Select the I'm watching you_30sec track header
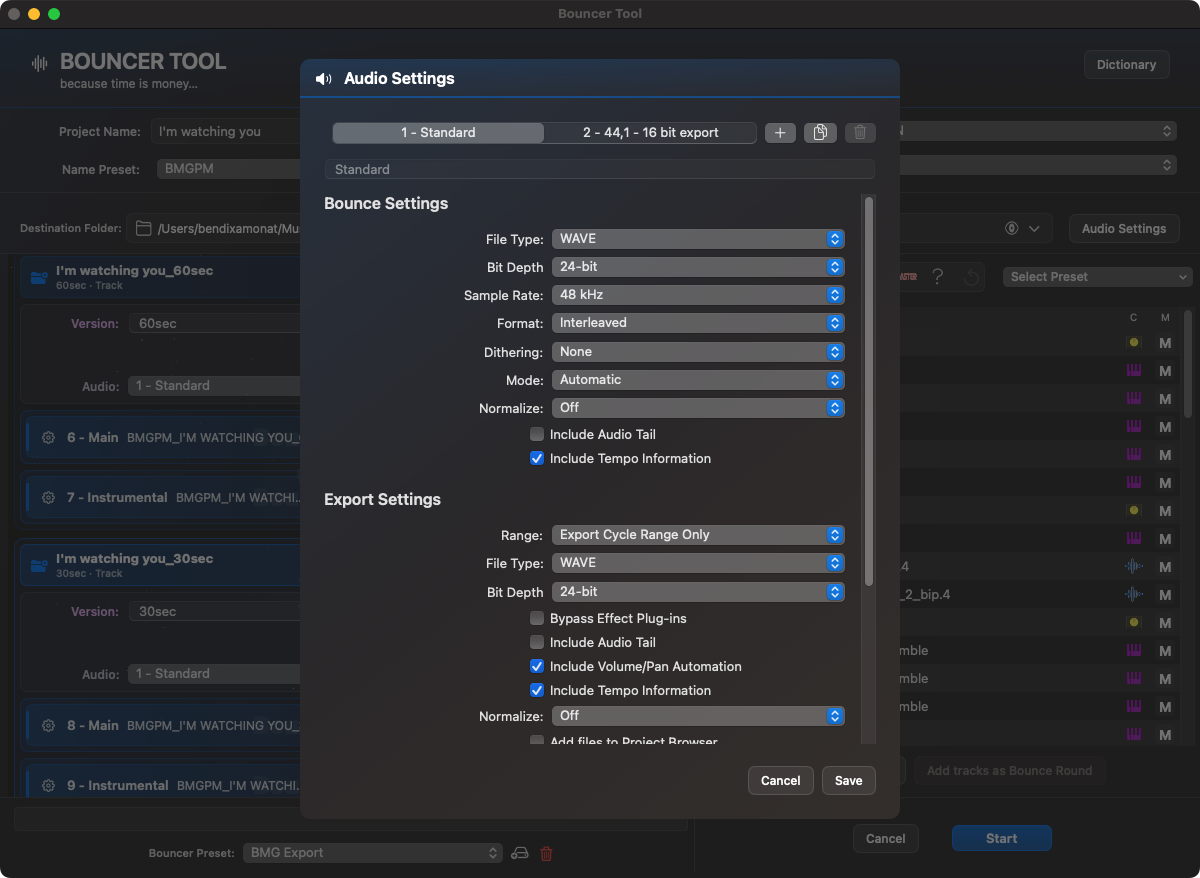1200x878 pixels. [x=160, y=565]
